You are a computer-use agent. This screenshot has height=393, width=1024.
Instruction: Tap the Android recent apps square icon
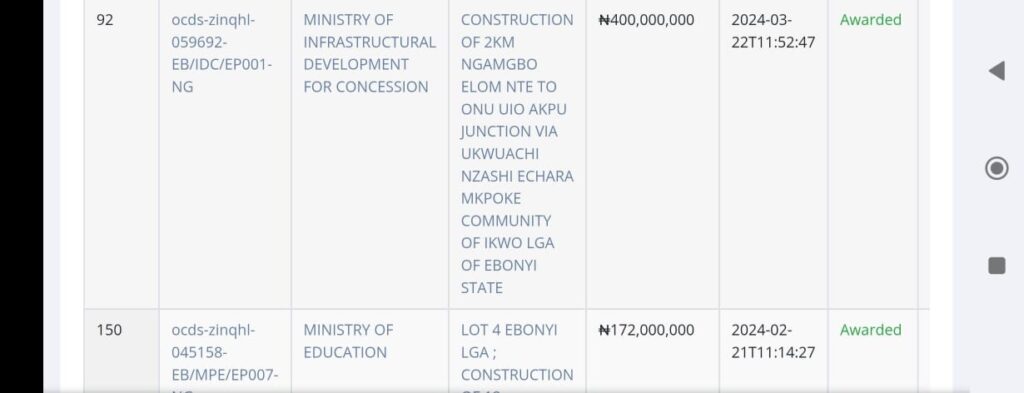click(x=997, y=266)
